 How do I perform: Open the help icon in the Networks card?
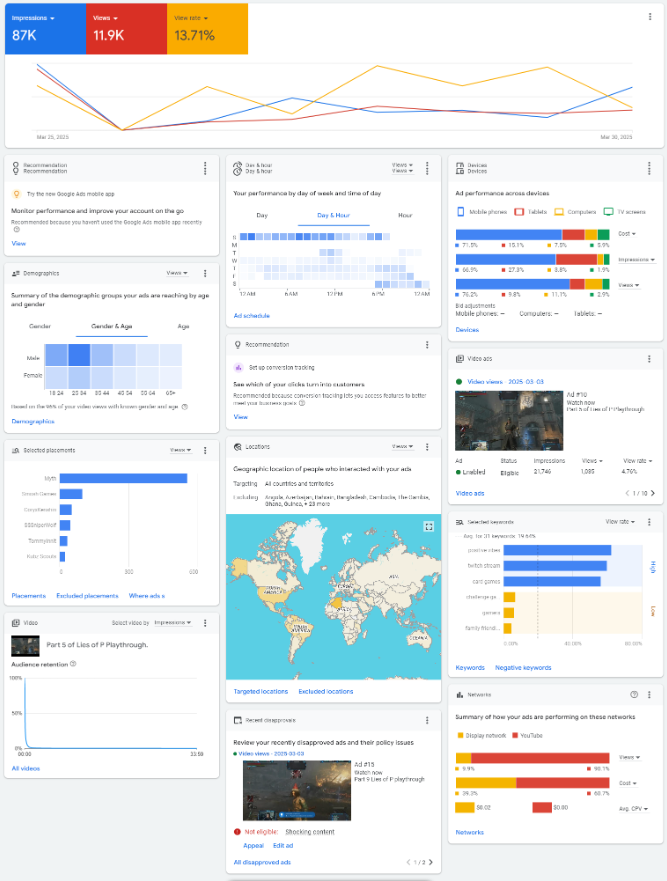[x=634, y=694]
